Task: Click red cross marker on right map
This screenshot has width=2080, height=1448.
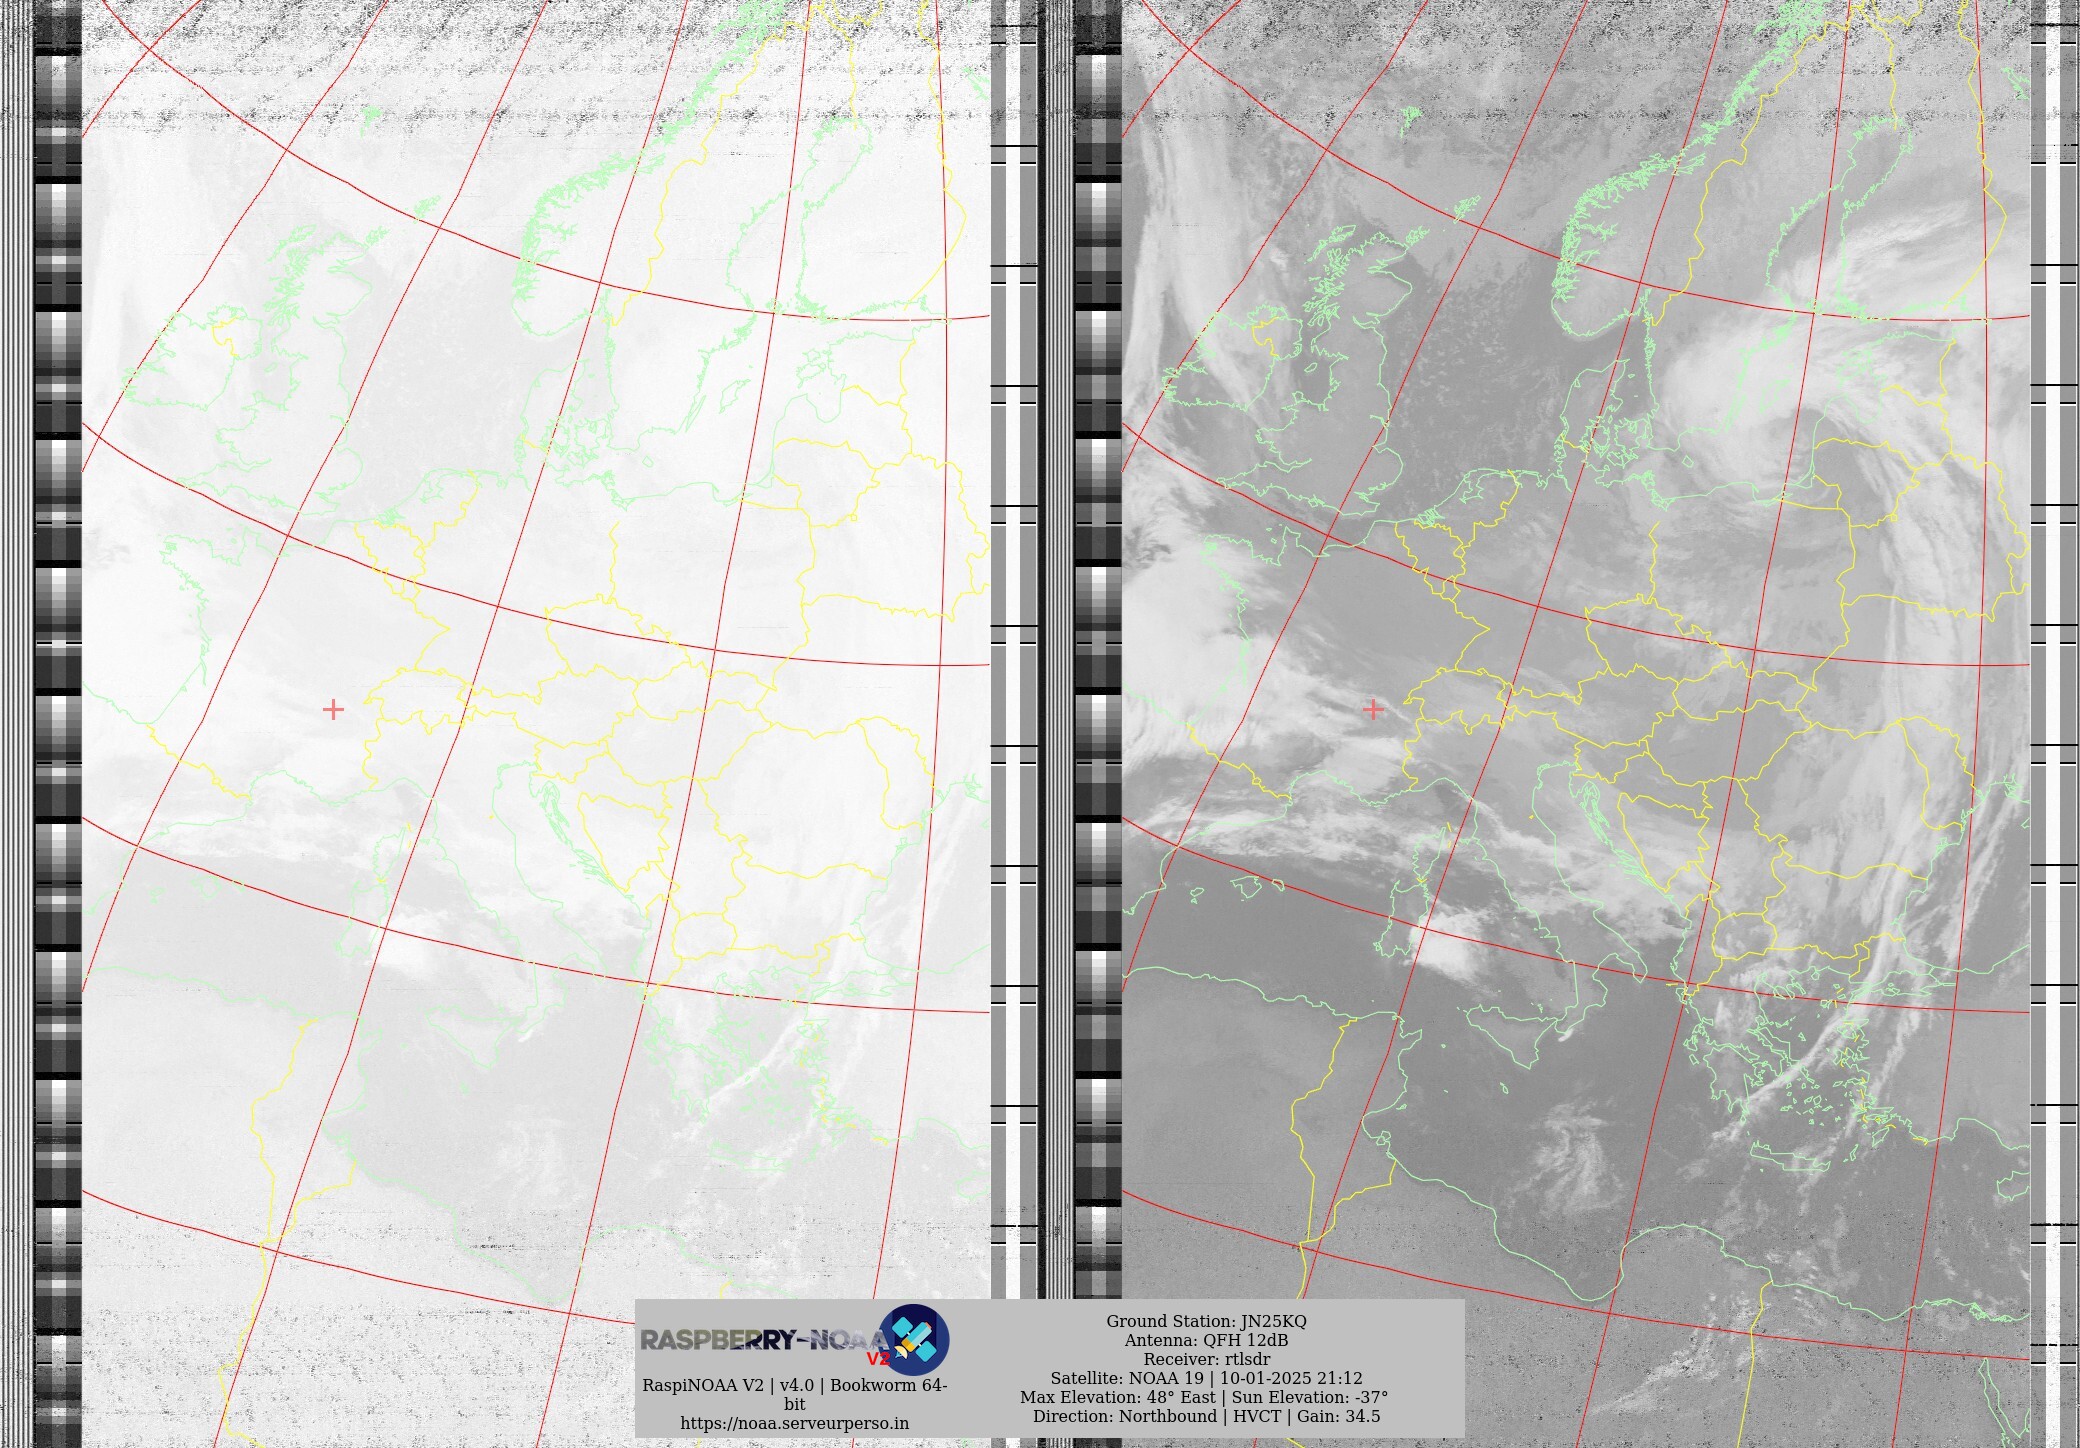Action: pos(1373,709)
